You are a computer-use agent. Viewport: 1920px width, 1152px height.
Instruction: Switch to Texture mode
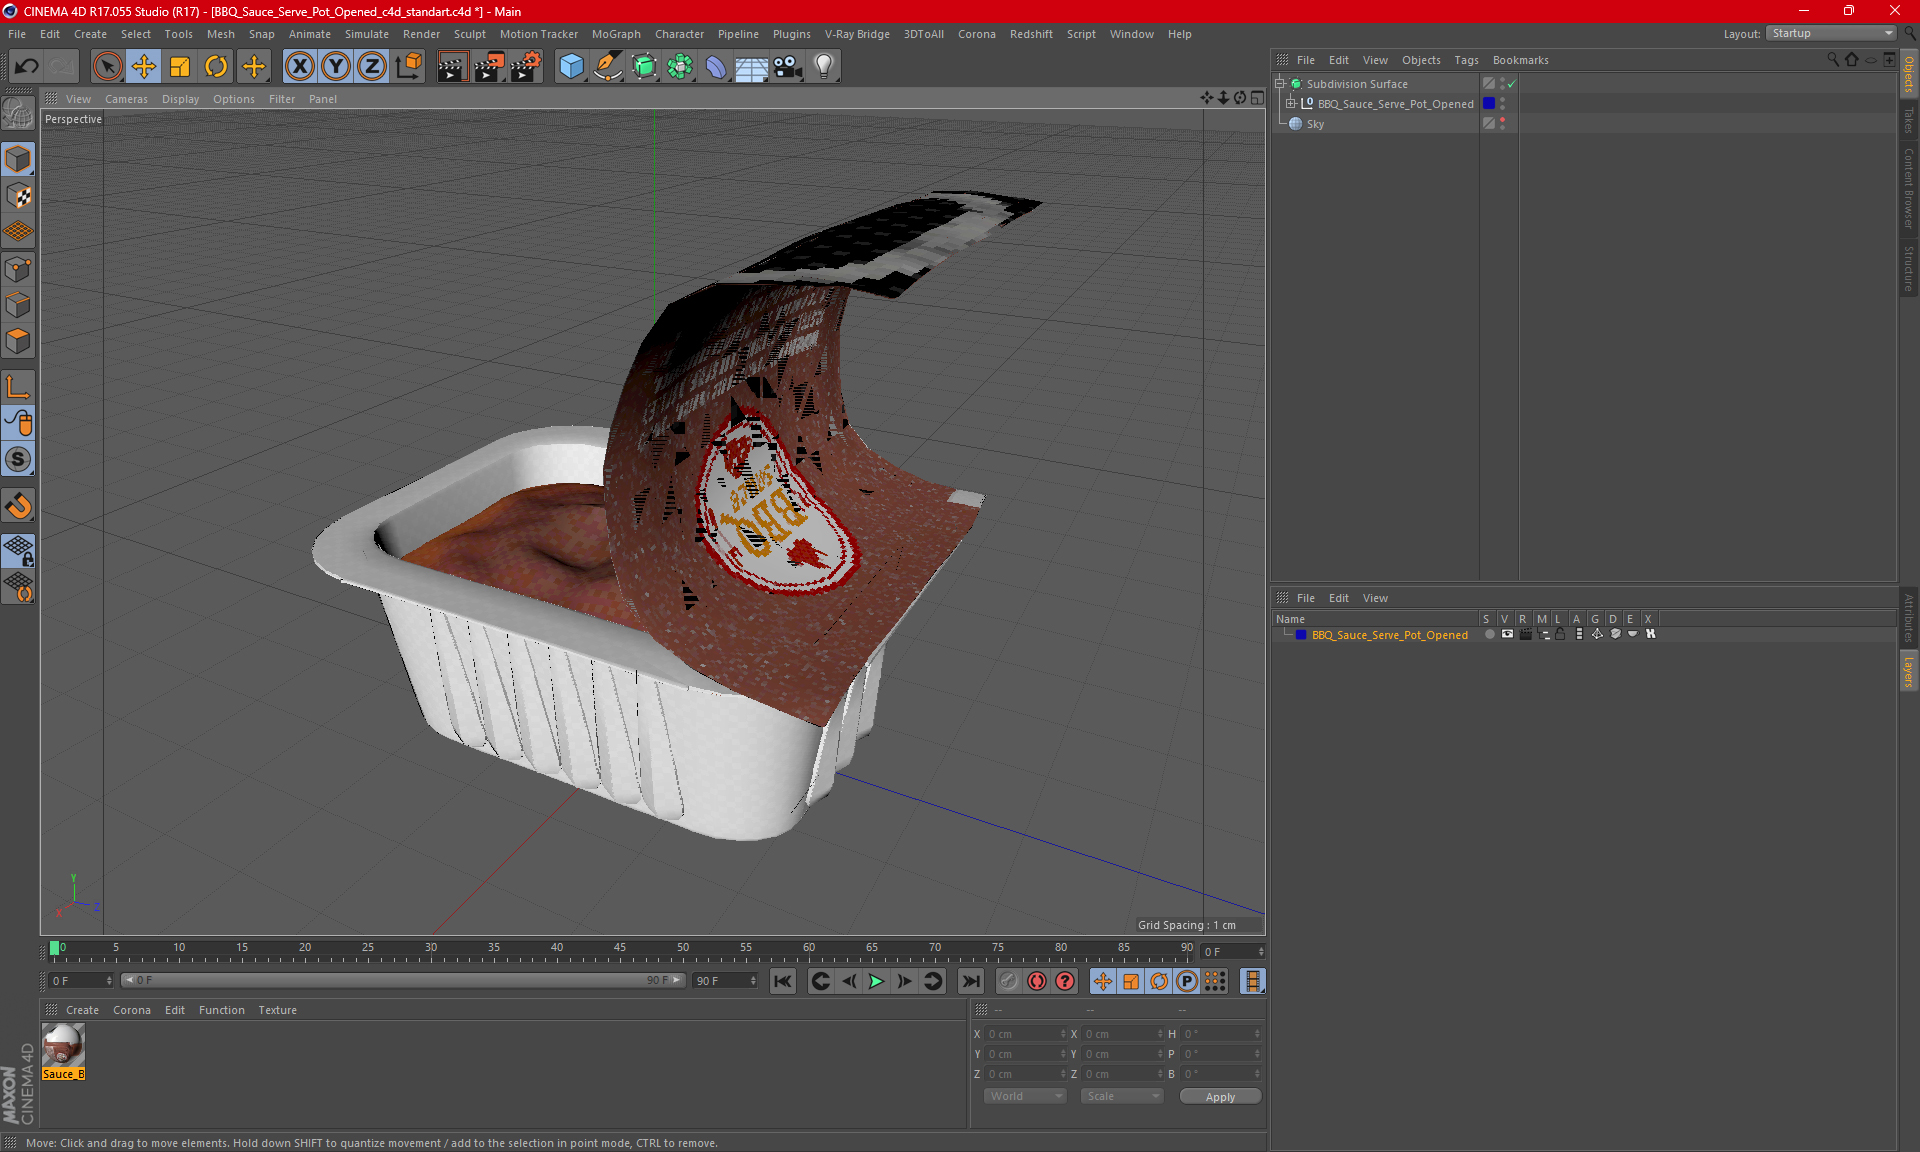click(x=18, y=195)
